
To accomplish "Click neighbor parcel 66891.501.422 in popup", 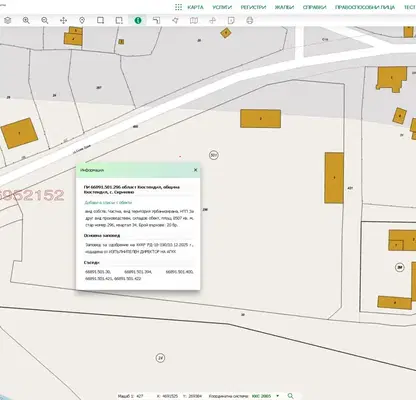I will [128, 278].
